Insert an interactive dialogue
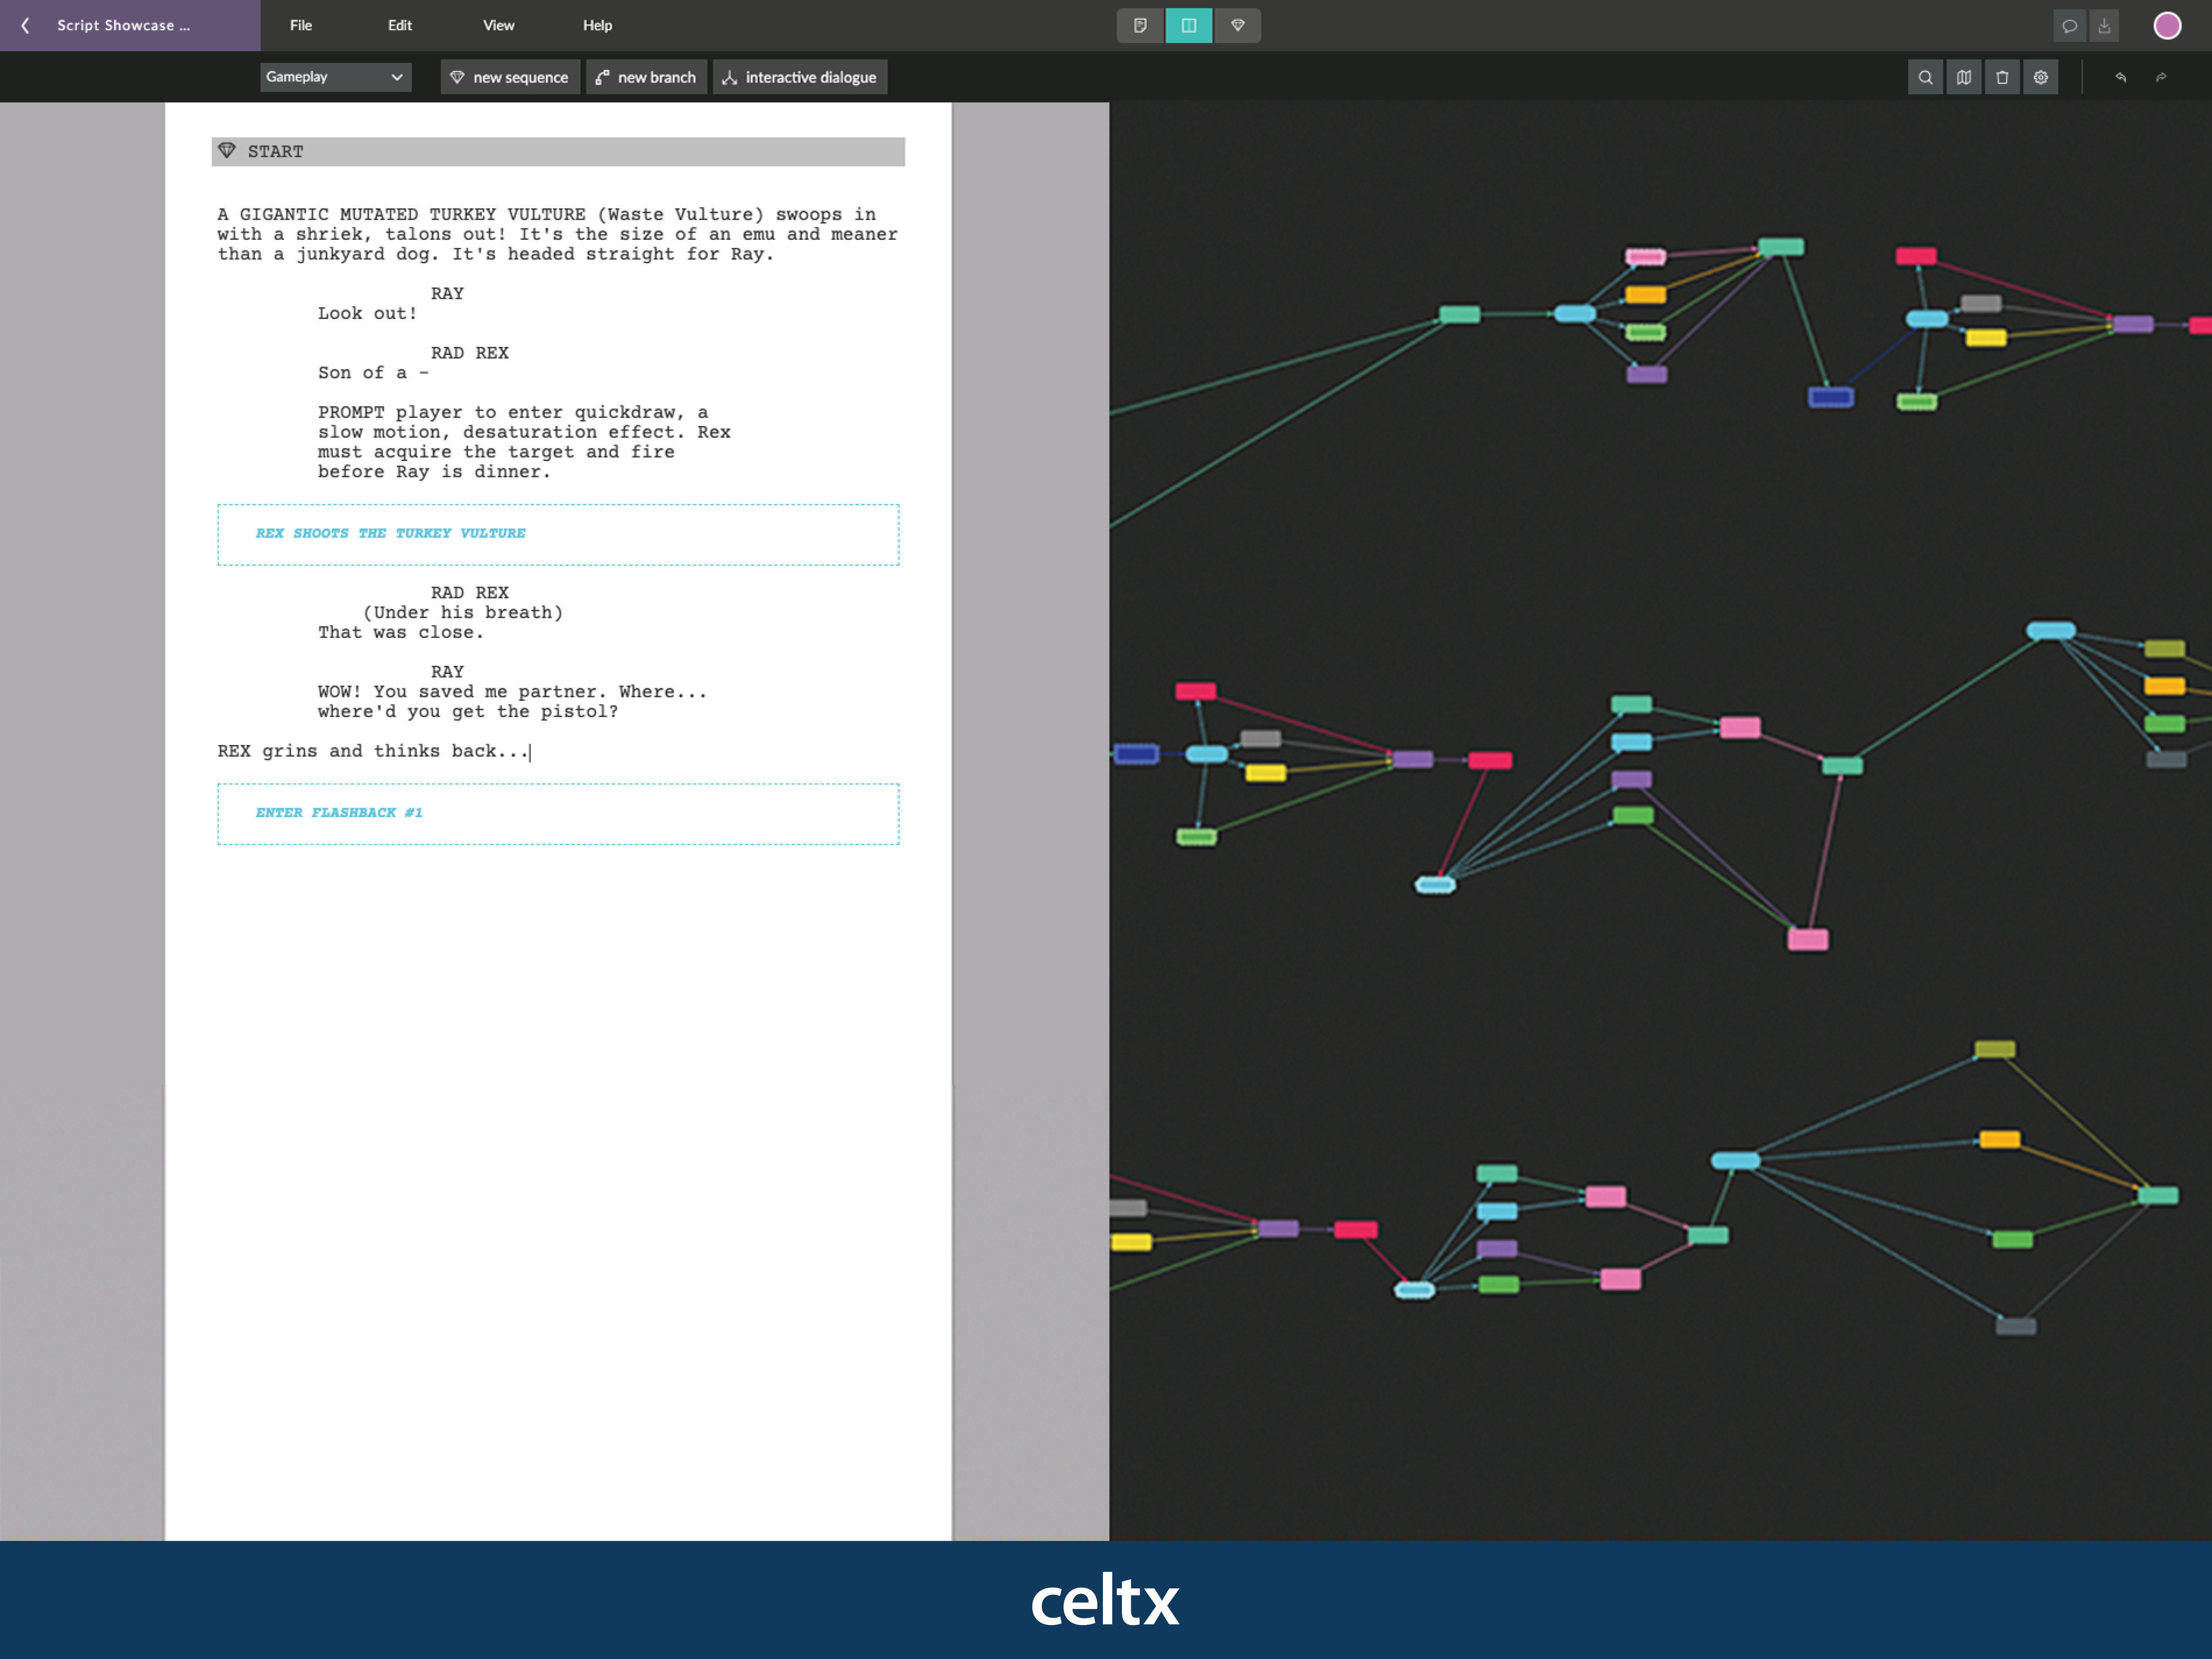 tap(800, 77)
